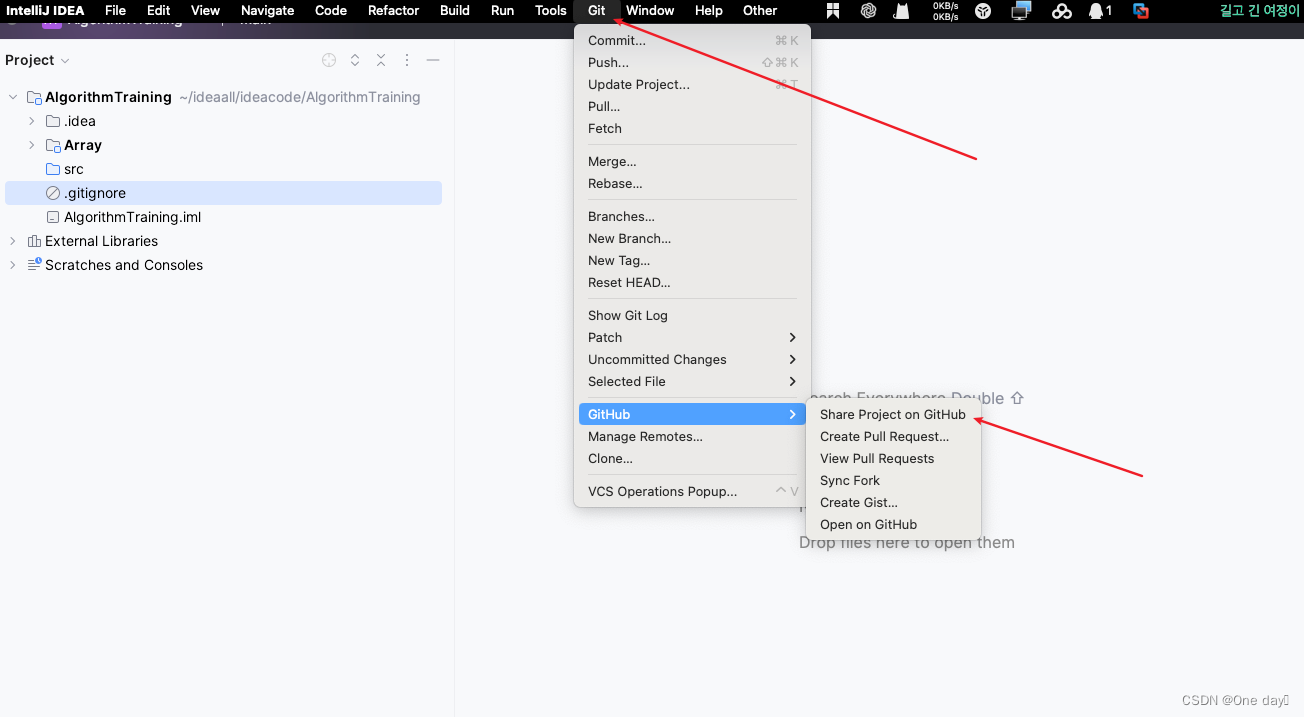Collapse the AlgorithmTraining root node

click(x=12, y=97)
